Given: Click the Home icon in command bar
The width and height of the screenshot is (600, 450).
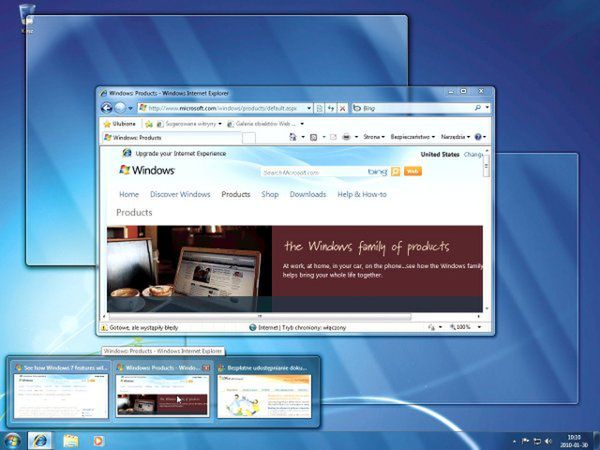Looking at the screenshot, I should 293,137.
